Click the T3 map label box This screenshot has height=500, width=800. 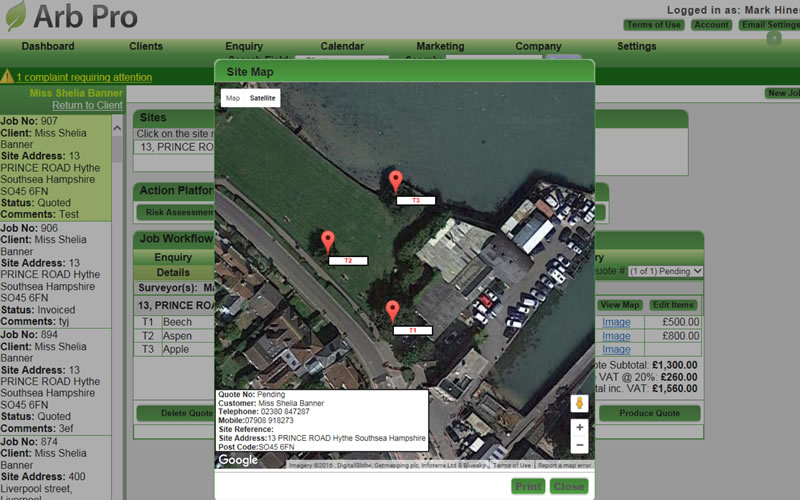tap(416, 201)
